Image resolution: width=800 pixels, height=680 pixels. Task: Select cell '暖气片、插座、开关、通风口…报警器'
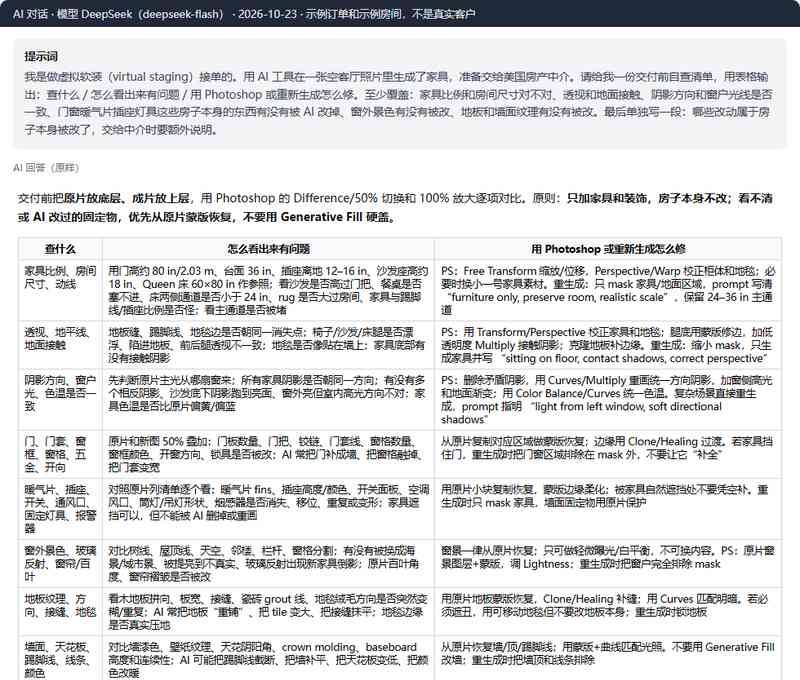[60, 509]
